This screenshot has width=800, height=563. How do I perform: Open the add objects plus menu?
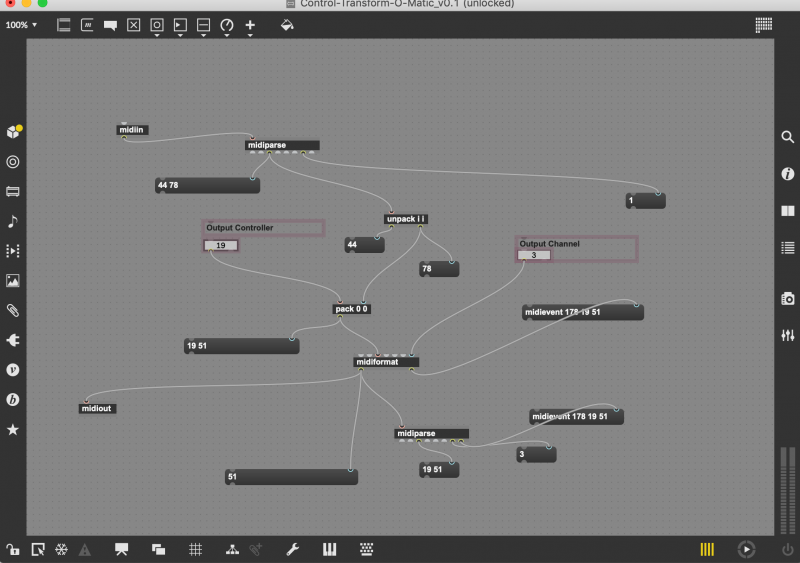pyautogui.click(x=250, y=26)
